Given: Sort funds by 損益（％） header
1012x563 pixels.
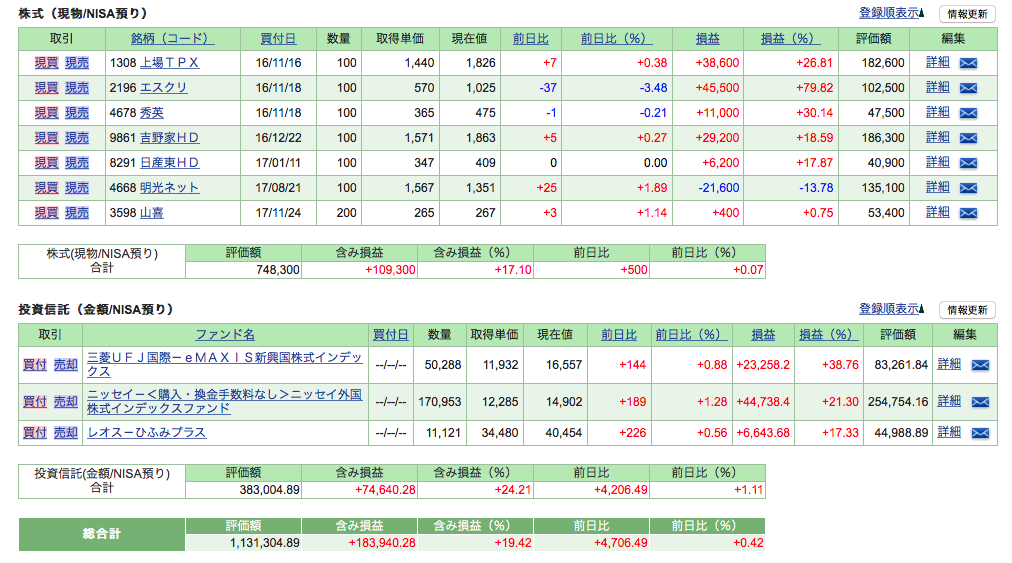Looking at the screenshot, I should click(829, 334).
